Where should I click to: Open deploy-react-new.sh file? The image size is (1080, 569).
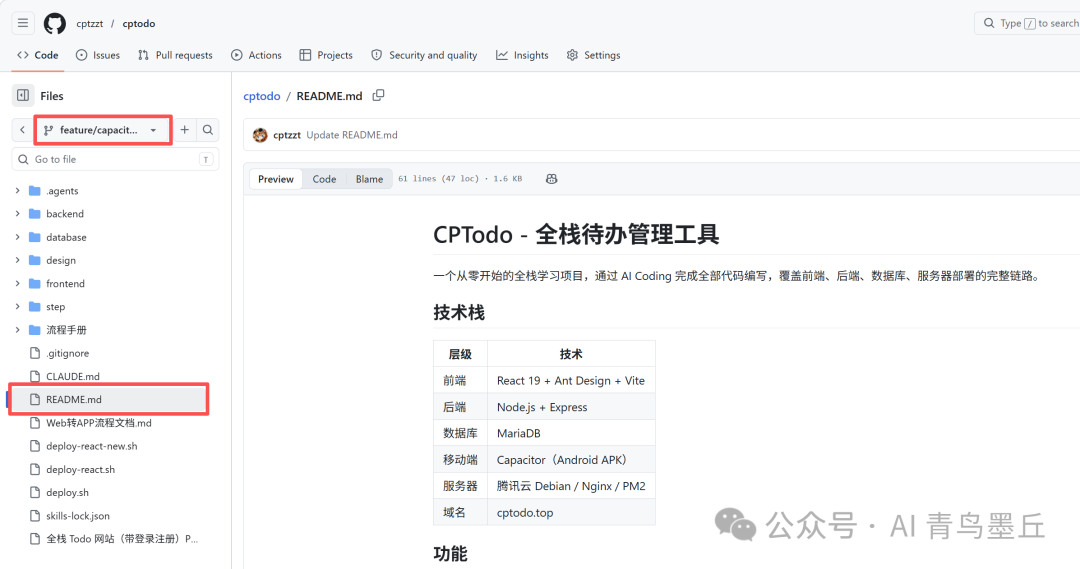92,446
